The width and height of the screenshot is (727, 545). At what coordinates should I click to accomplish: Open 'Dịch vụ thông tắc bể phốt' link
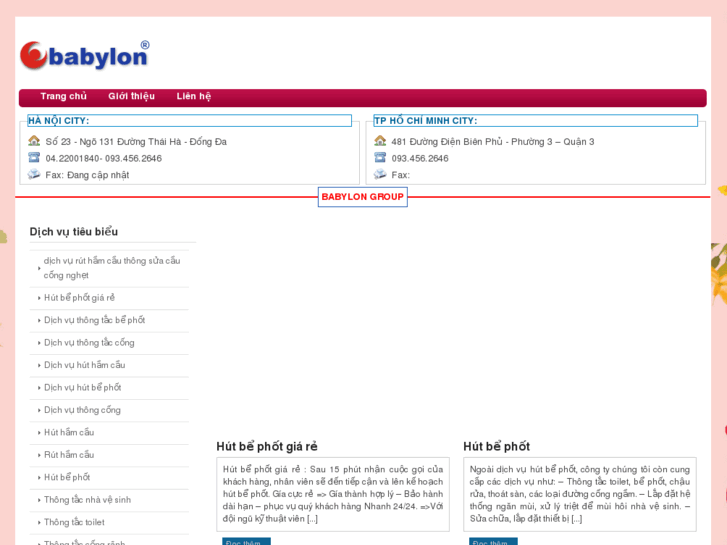point(95,320)
